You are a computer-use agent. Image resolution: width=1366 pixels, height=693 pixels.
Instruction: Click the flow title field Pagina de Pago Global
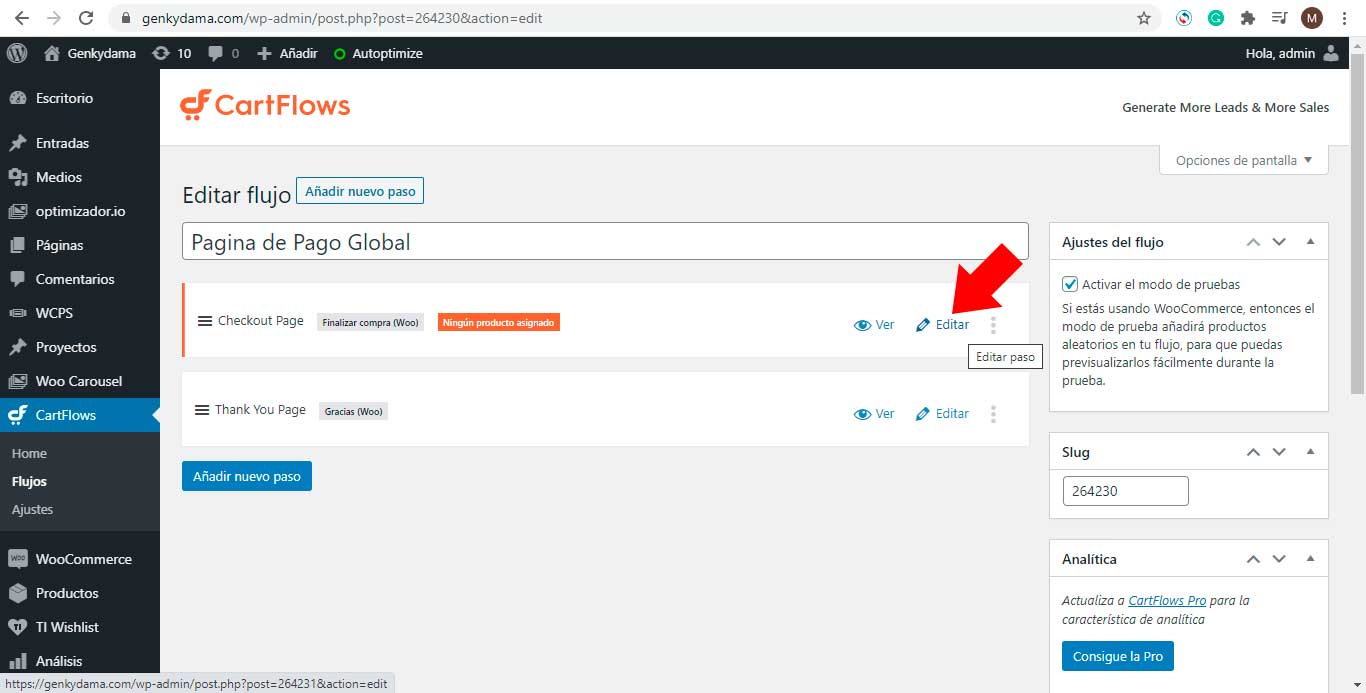pyautogui.click(x=605, y=242)
